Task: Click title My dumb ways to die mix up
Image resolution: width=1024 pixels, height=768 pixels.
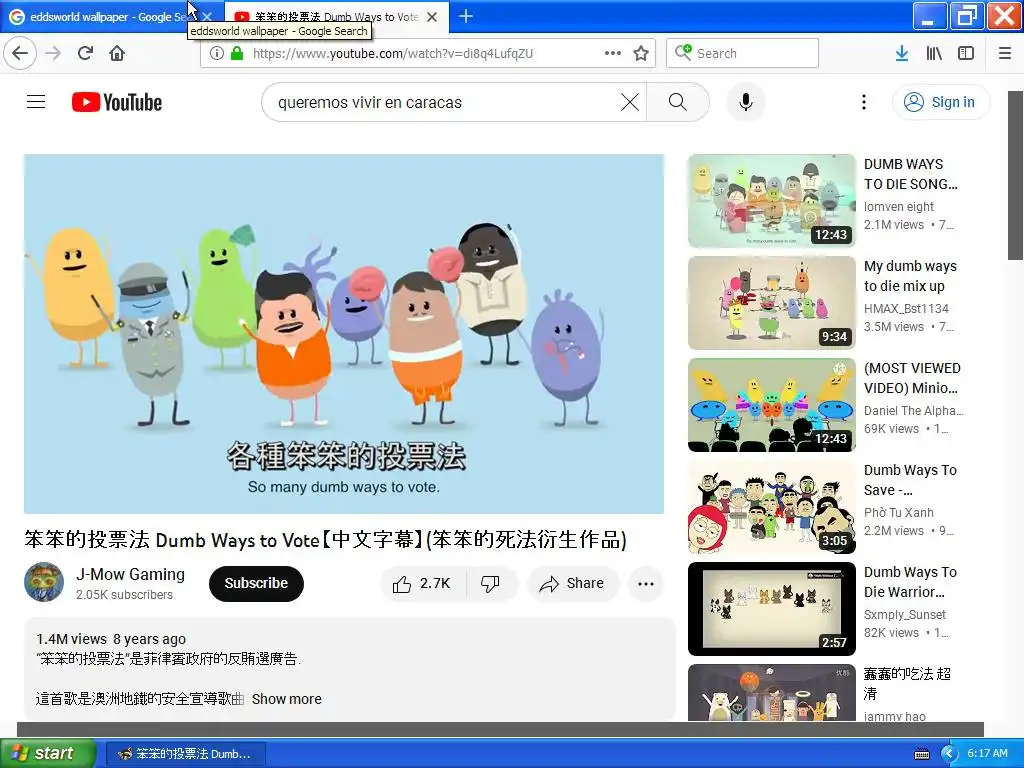Action: pos(910,276)
